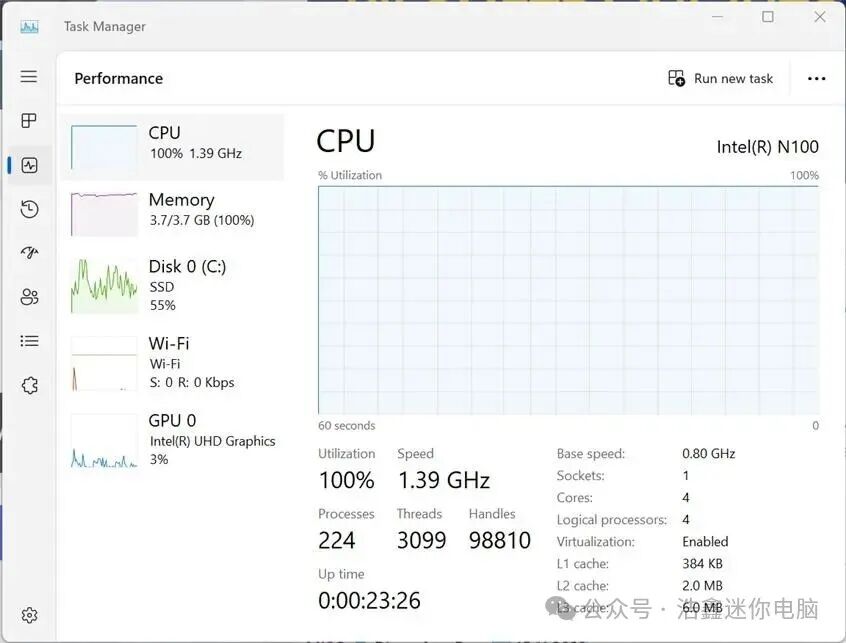
Task: Select the CPU performance item
Action: tap(173, 147)
